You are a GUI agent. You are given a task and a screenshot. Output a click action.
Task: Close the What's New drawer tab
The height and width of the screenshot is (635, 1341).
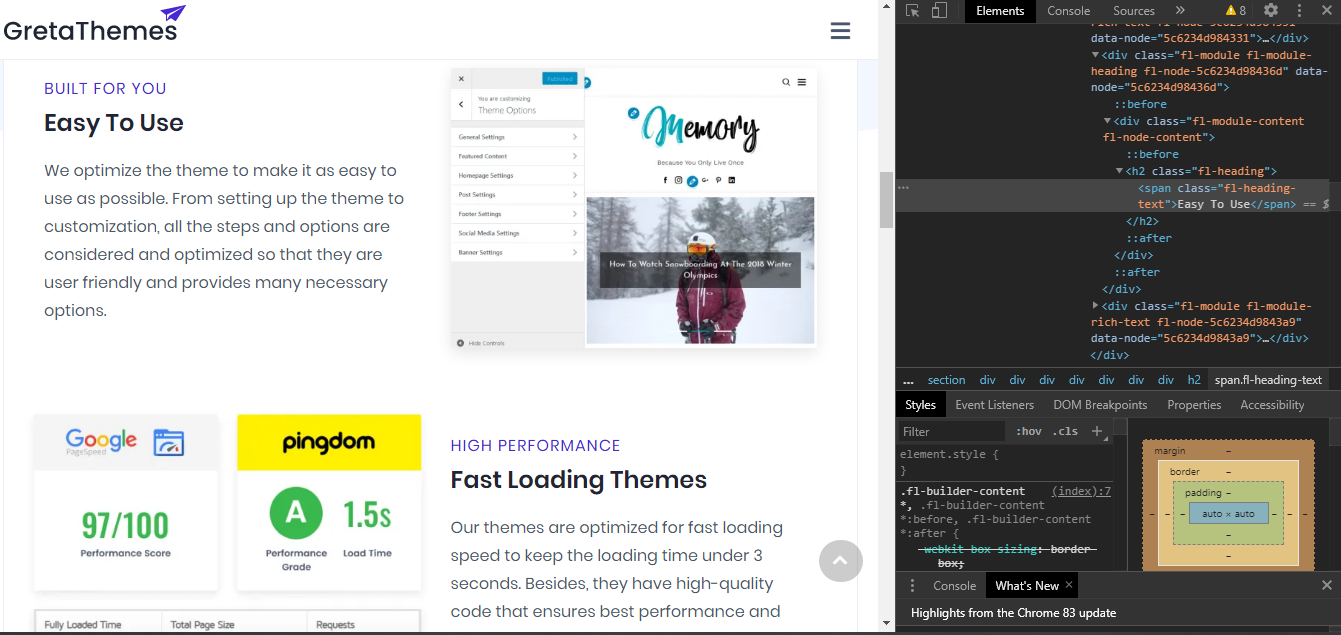(x=1068, y=585)
